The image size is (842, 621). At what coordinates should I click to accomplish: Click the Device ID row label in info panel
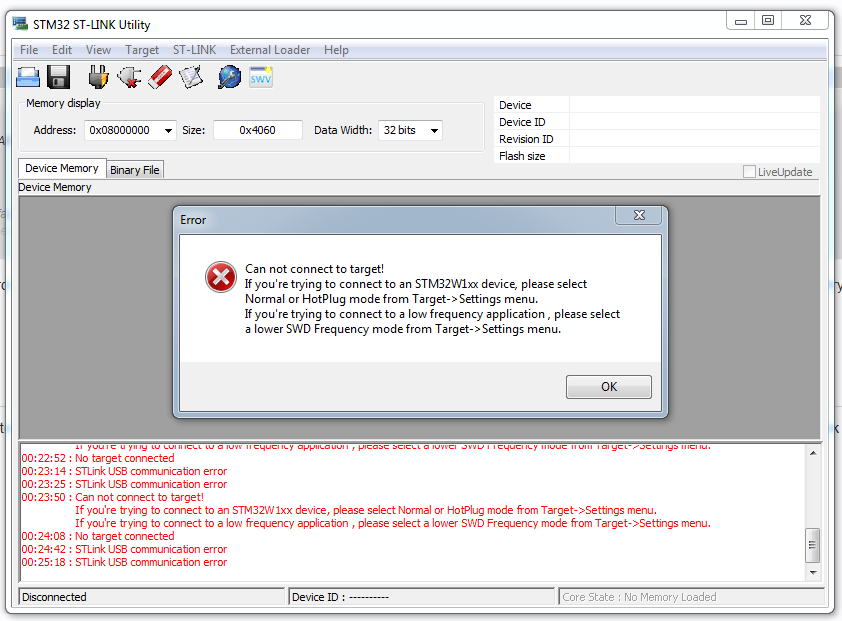(522, 122)
